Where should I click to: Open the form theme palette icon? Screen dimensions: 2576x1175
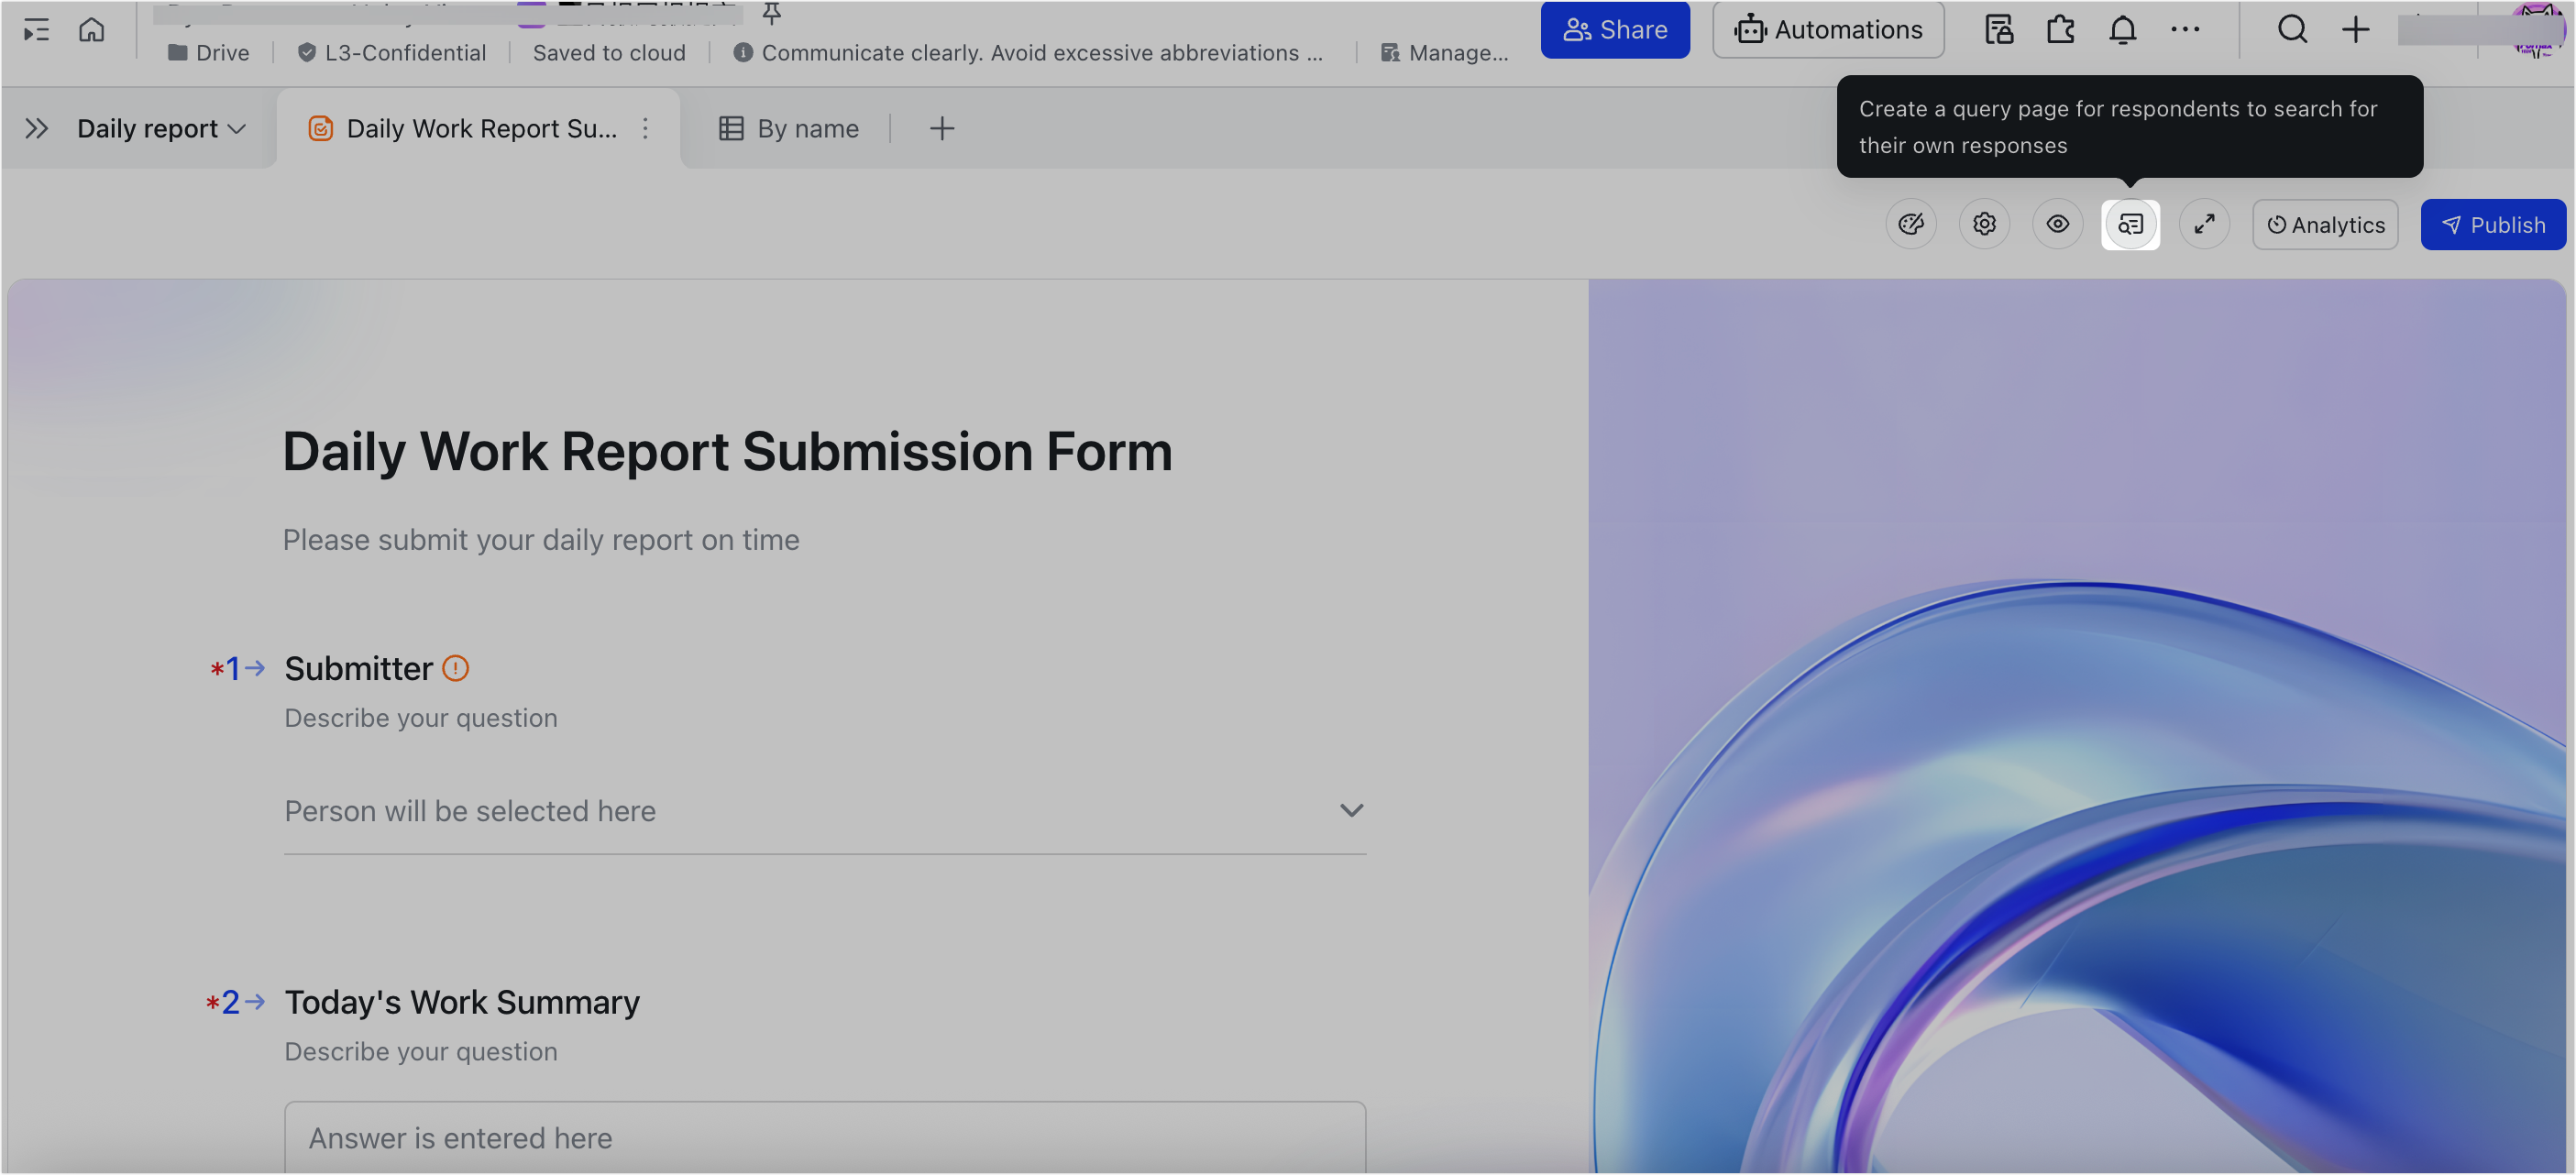1910,225
